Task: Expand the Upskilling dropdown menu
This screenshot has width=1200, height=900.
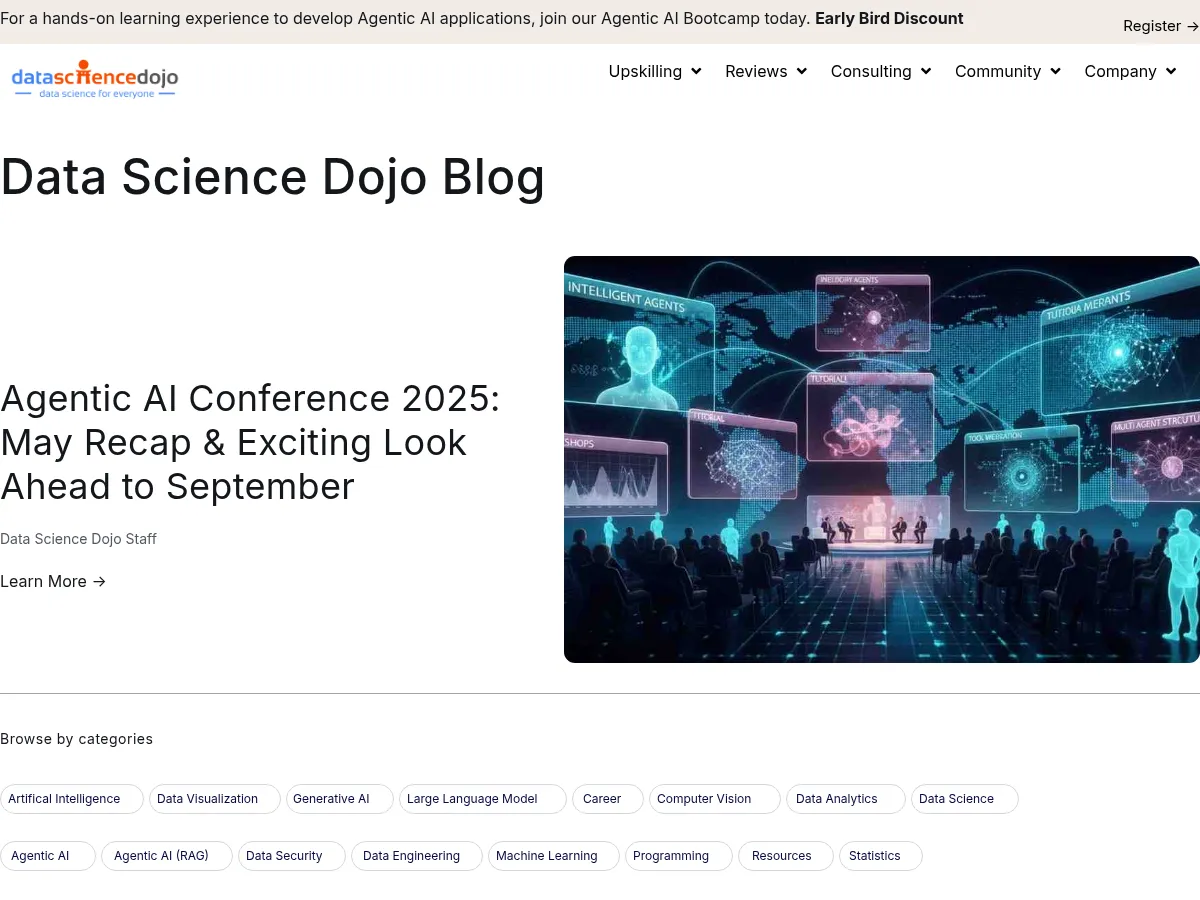Action: [x=697, y=71]
